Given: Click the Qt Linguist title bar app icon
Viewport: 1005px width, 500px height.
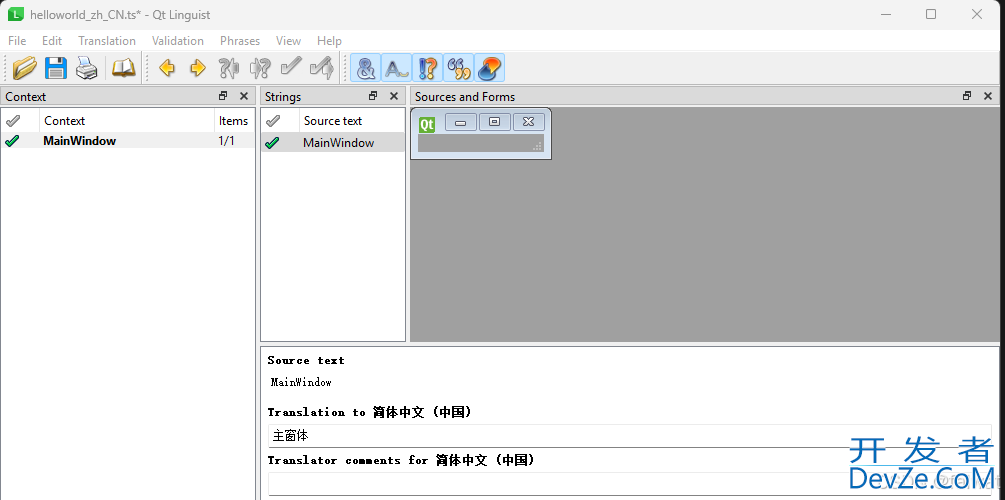Looking at the screenshot, I should point(15,14).
